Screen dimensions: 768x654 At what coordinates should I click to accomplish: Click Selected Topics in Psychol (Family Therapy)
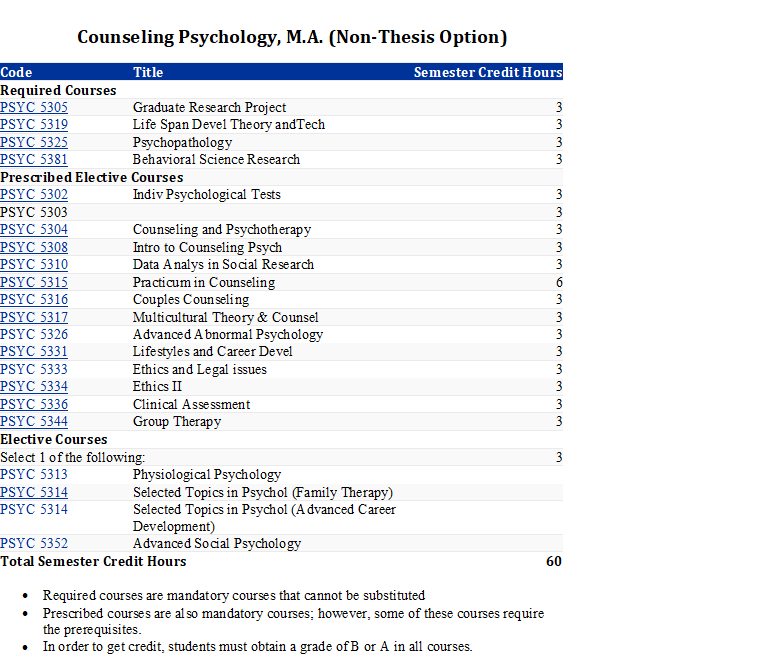tap(263, 492)
